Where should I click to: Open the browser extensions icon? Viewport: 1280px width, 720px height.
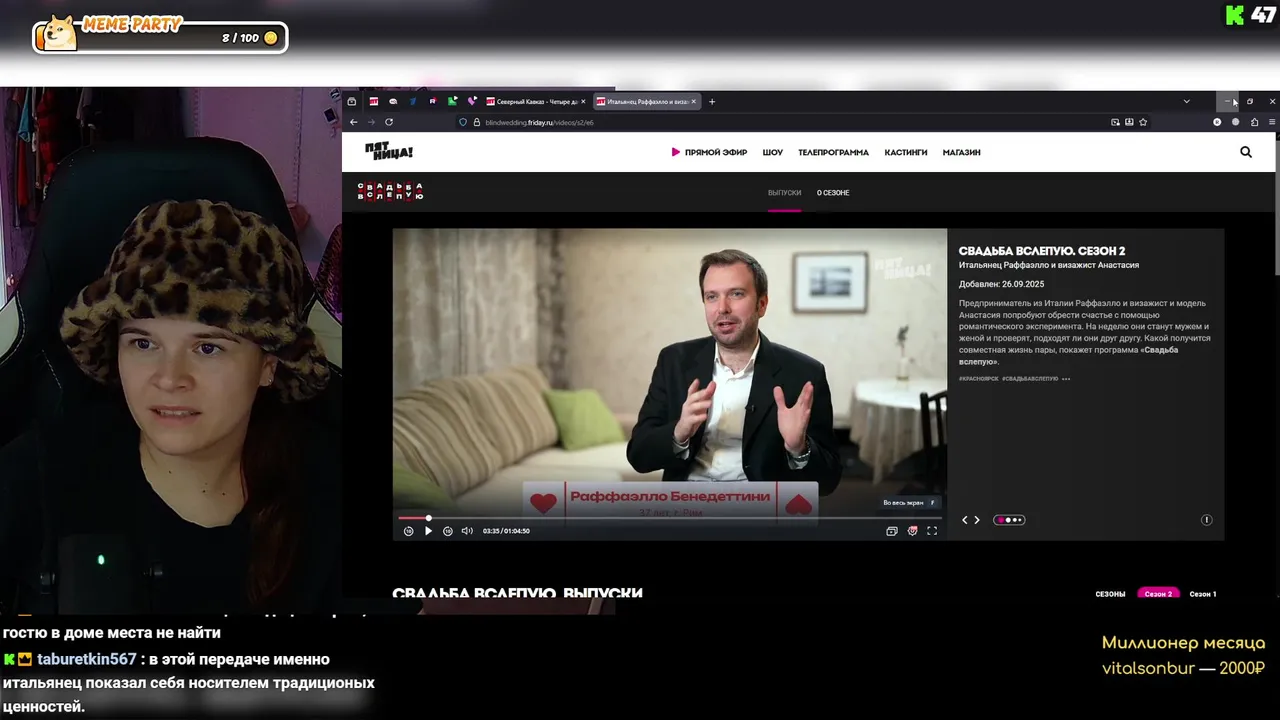pos(1254,122)
